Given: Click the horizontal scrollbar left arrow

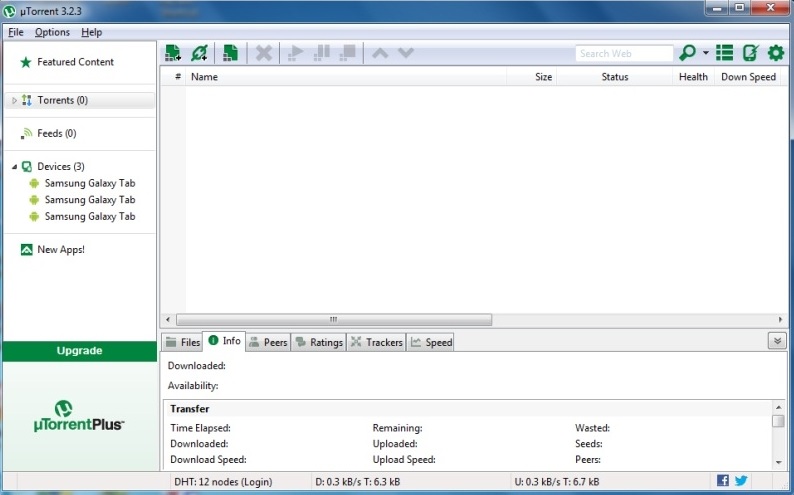Looking at the screenshot, I should coord(168,320).
